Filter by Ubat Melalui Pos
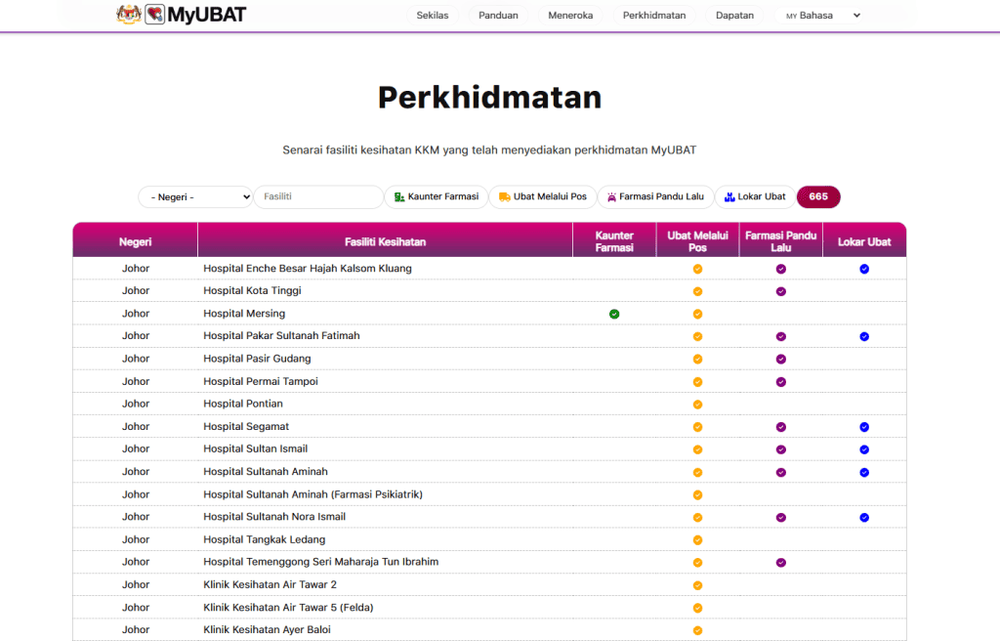 click(x=543, y=197)
